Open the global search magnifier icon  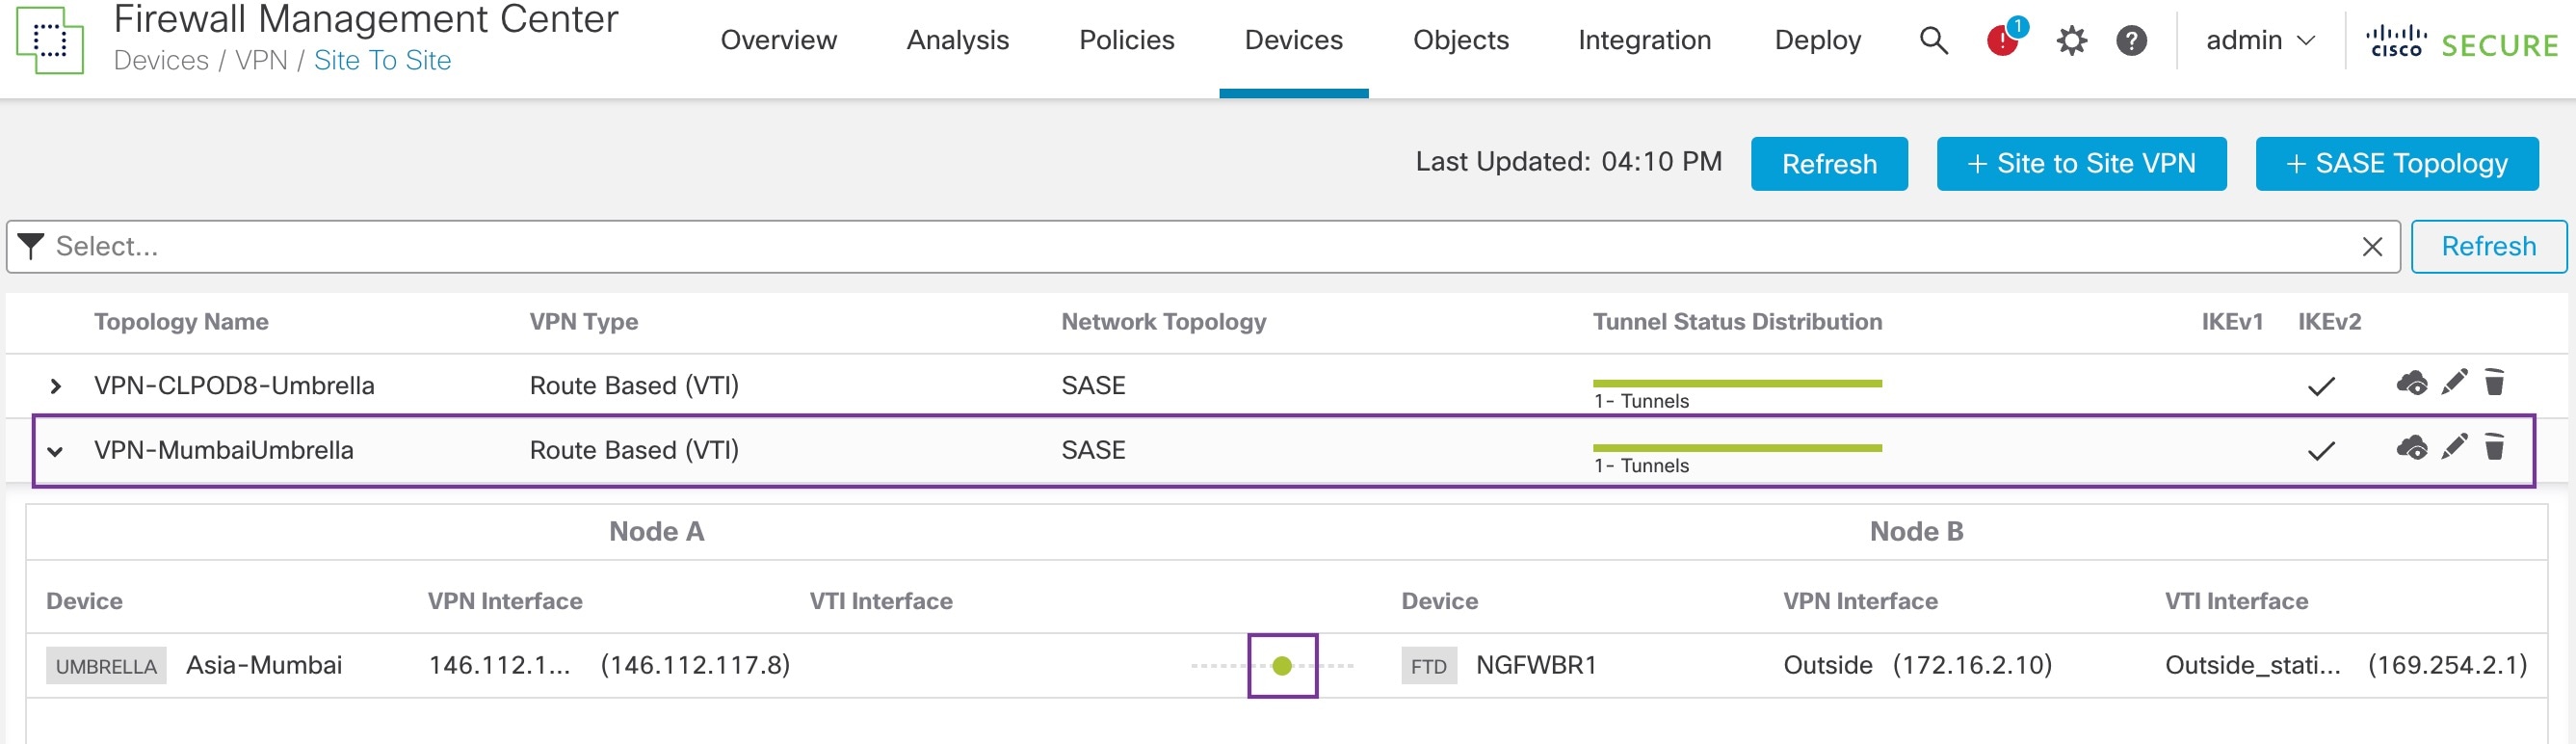1933,41
